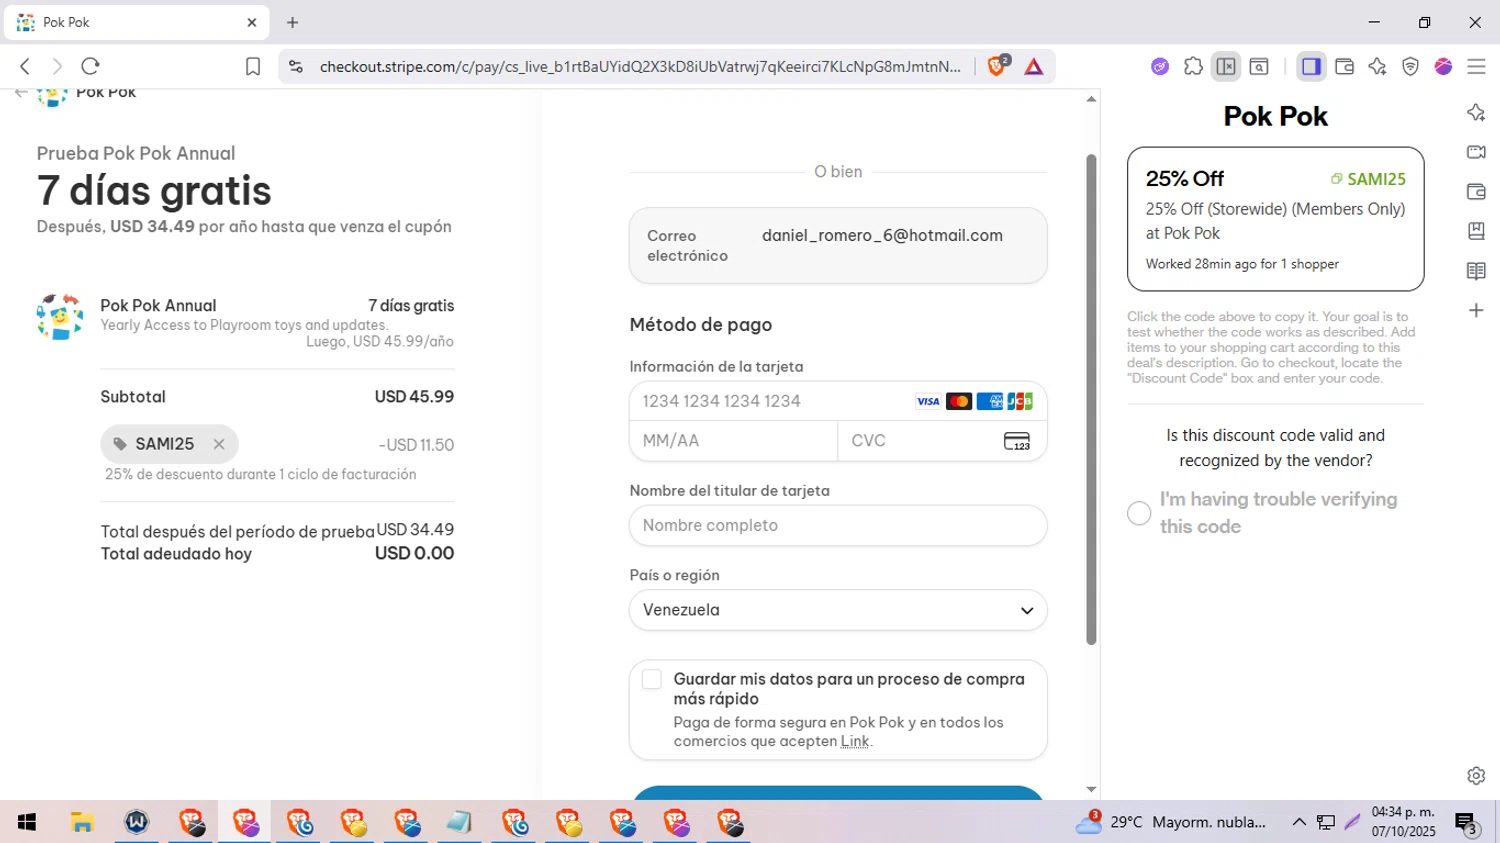Open the Brave VPN shield icon
Viewport: 1500px width, 843px height.
coord(1410,66)
